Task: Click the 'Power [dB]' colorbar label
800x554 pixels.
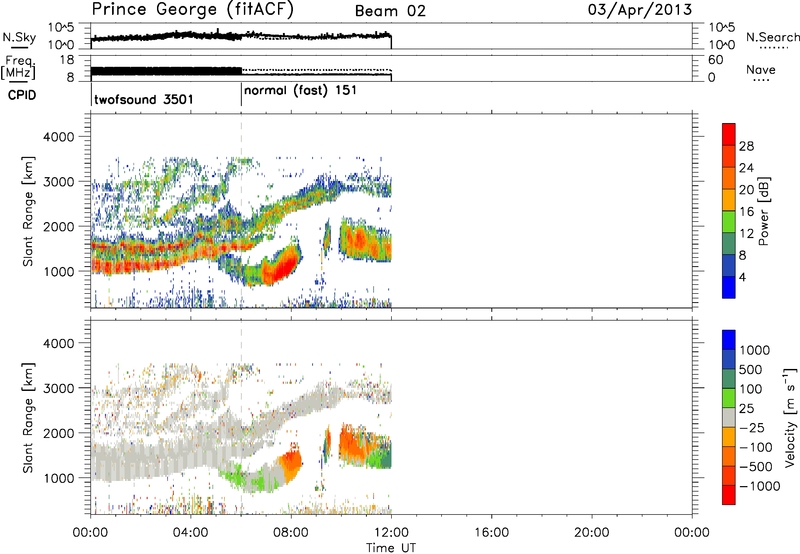Action: pyautogui.click(x=763, y=211)
